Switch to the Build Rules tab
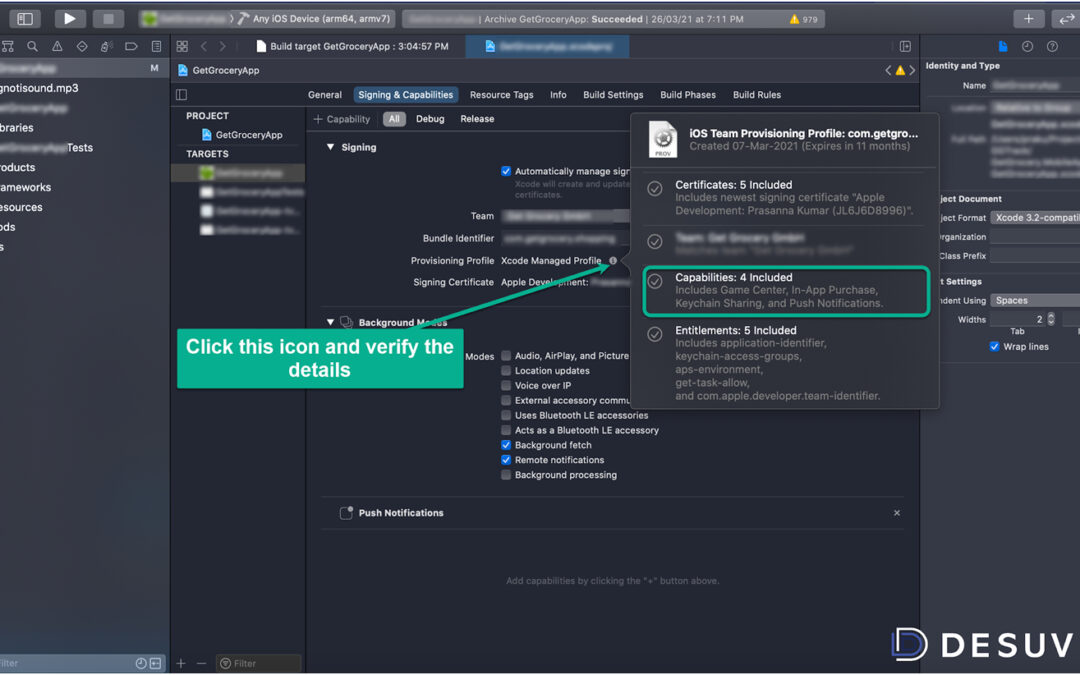 [x=756, y=95]
